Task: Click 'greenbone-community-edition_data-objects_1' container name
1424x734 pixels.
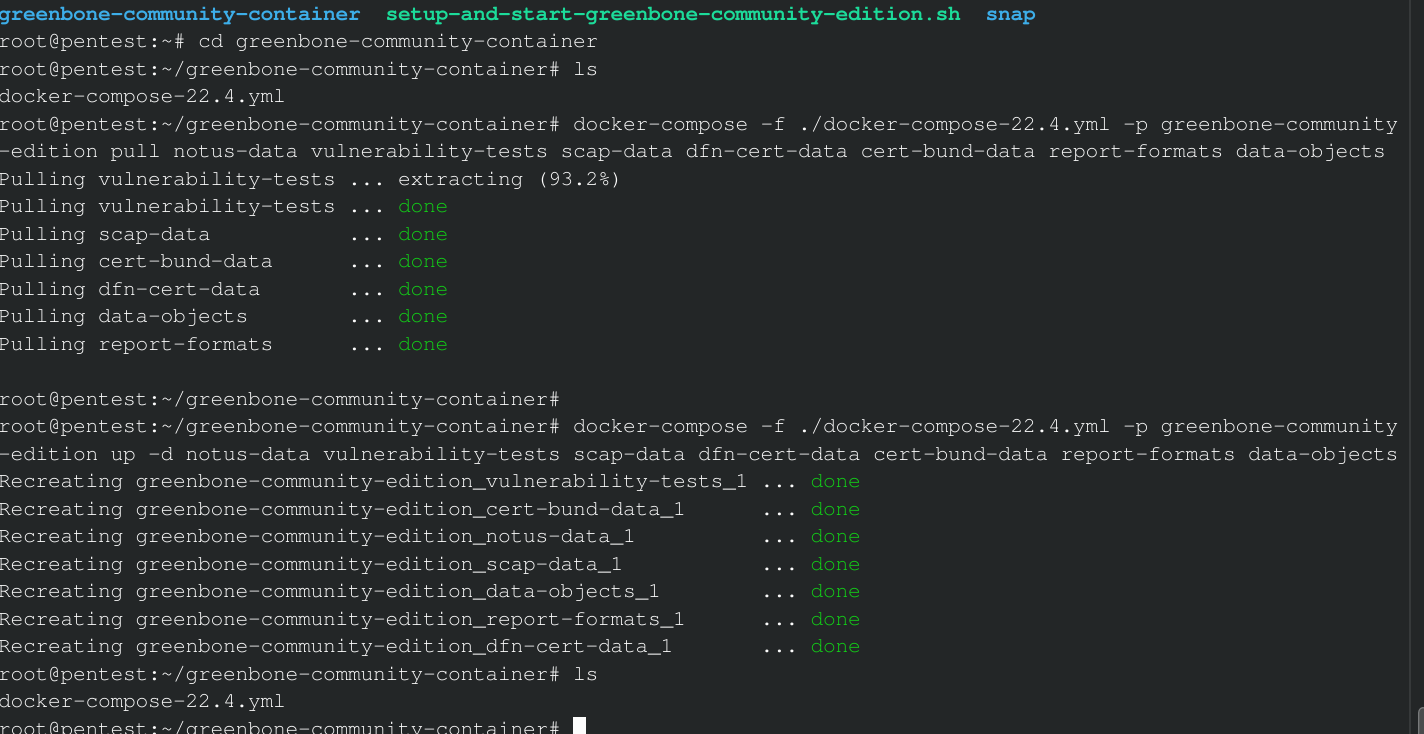Action: 397,591
